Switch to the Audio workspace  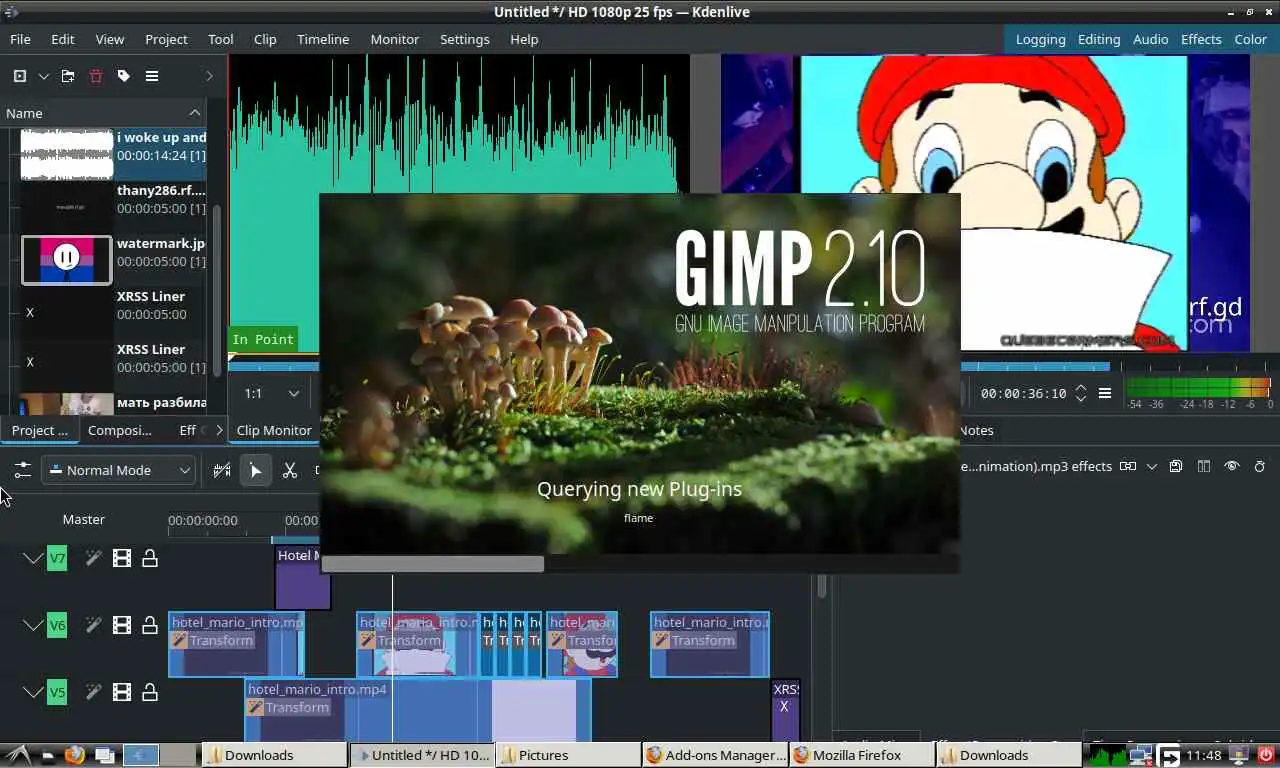click(1150, 39)
